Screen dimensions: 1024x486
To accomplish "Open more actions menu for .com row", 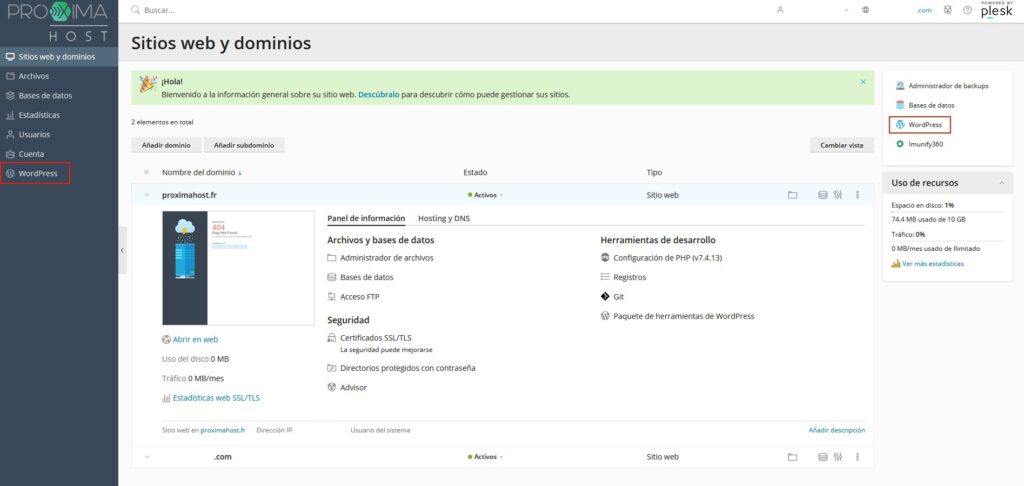I will [x=857, y=457].
